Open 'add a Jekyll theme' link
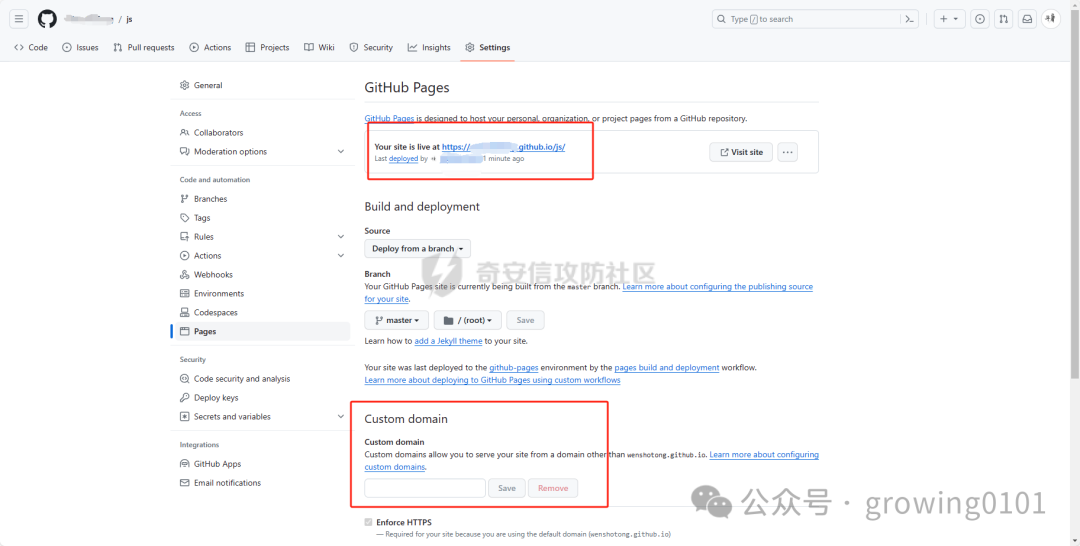 [448, 341]
